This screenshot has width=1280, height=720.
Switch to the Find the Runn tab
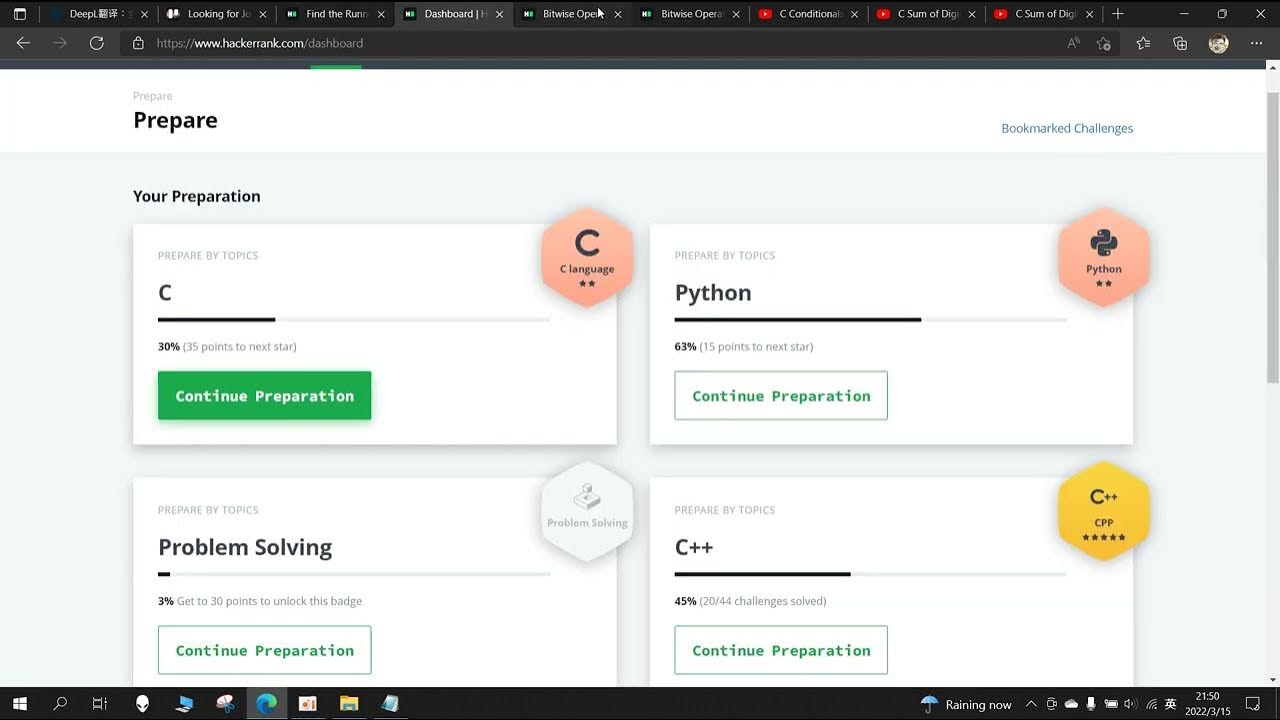[x=337, y=14]
